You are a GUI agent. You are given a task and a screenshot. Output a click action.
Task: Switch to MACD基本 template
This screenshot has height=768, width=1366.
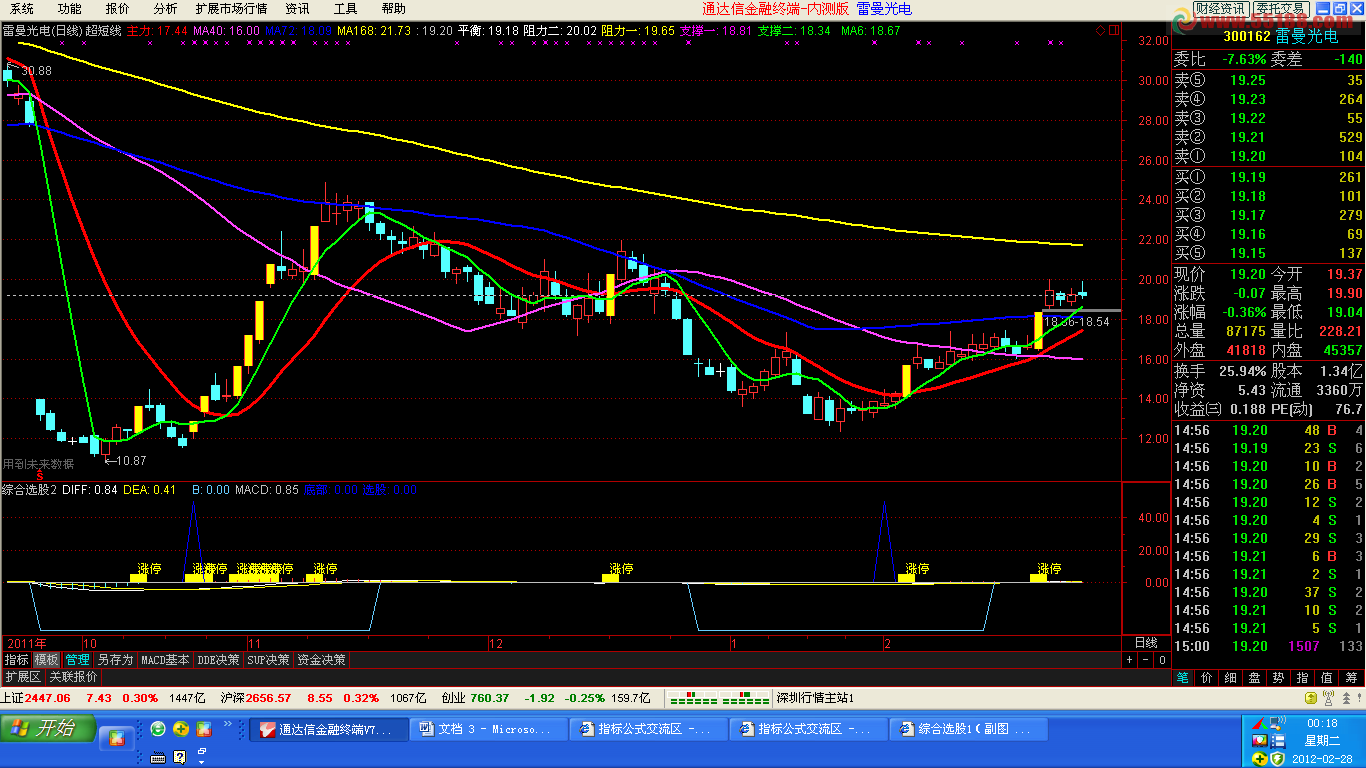165,660
